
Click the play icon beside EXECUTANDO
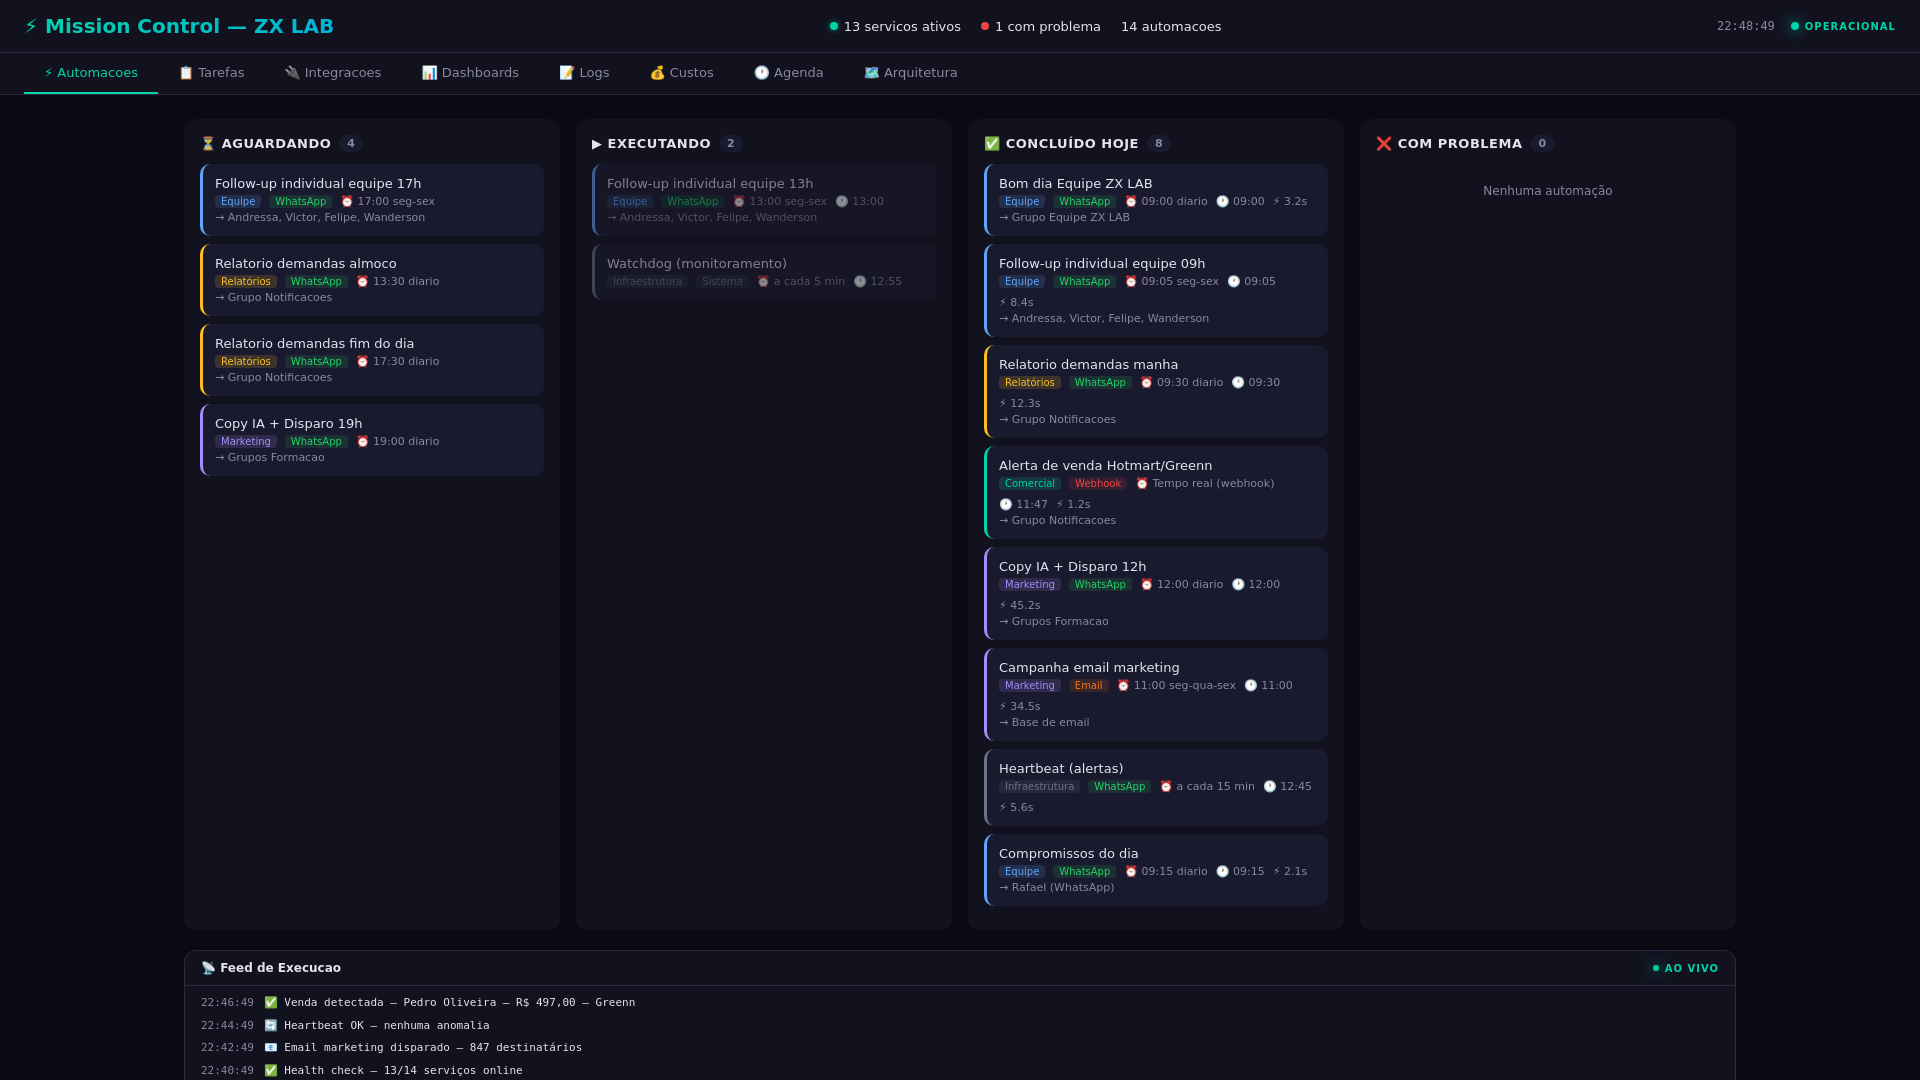click(x=597, y=144)
